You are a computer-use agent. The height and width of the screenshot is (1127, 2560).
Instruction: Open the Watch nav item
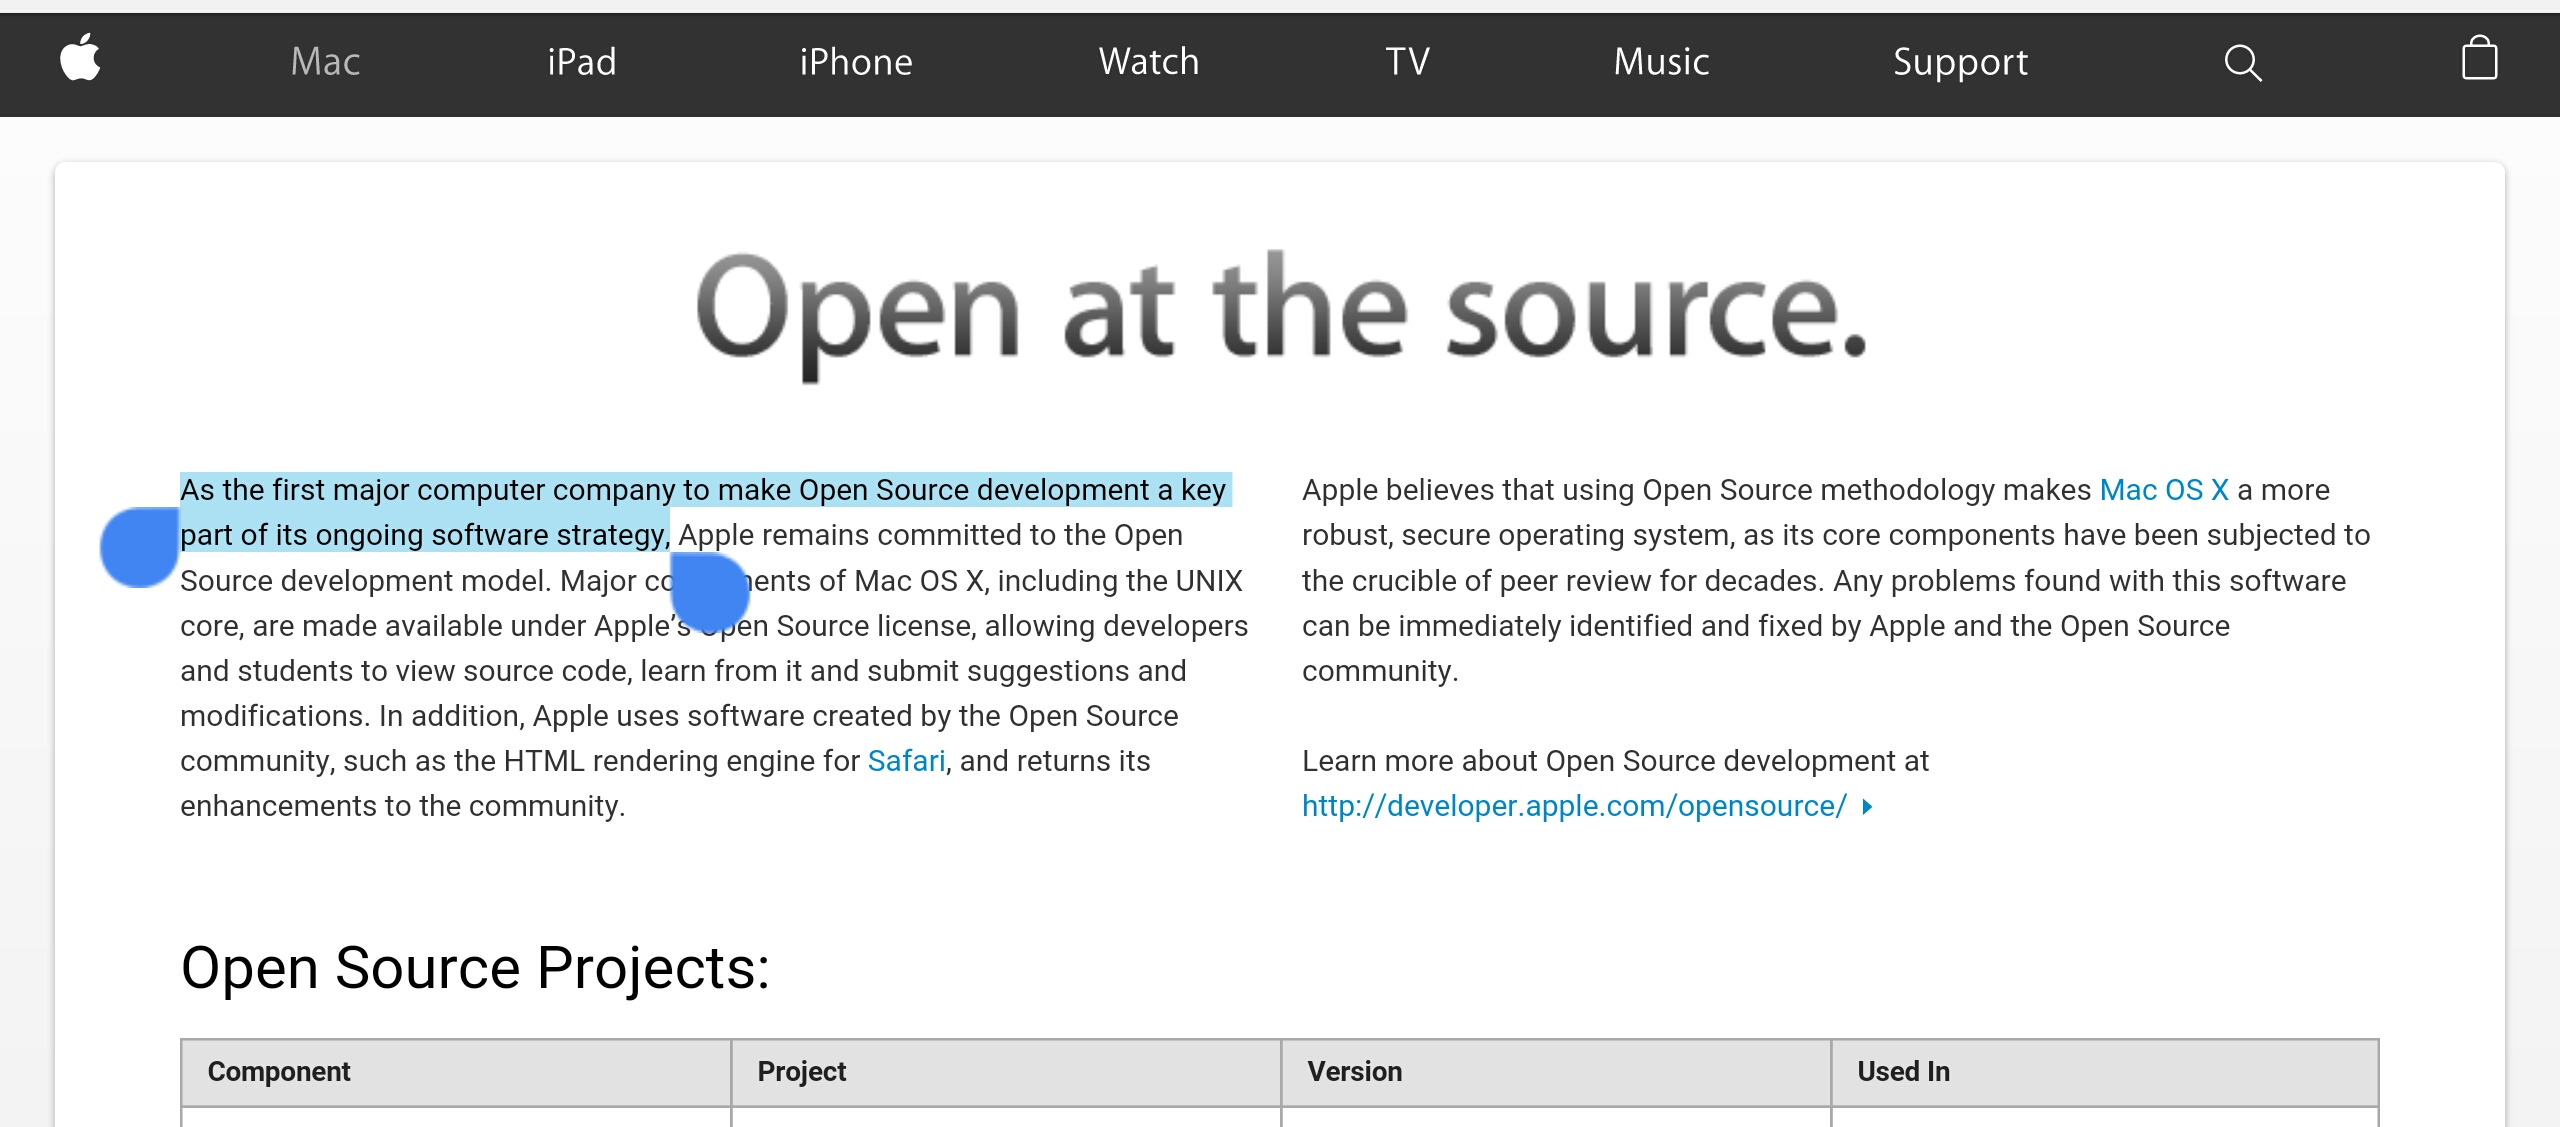tap(1149, 62)
